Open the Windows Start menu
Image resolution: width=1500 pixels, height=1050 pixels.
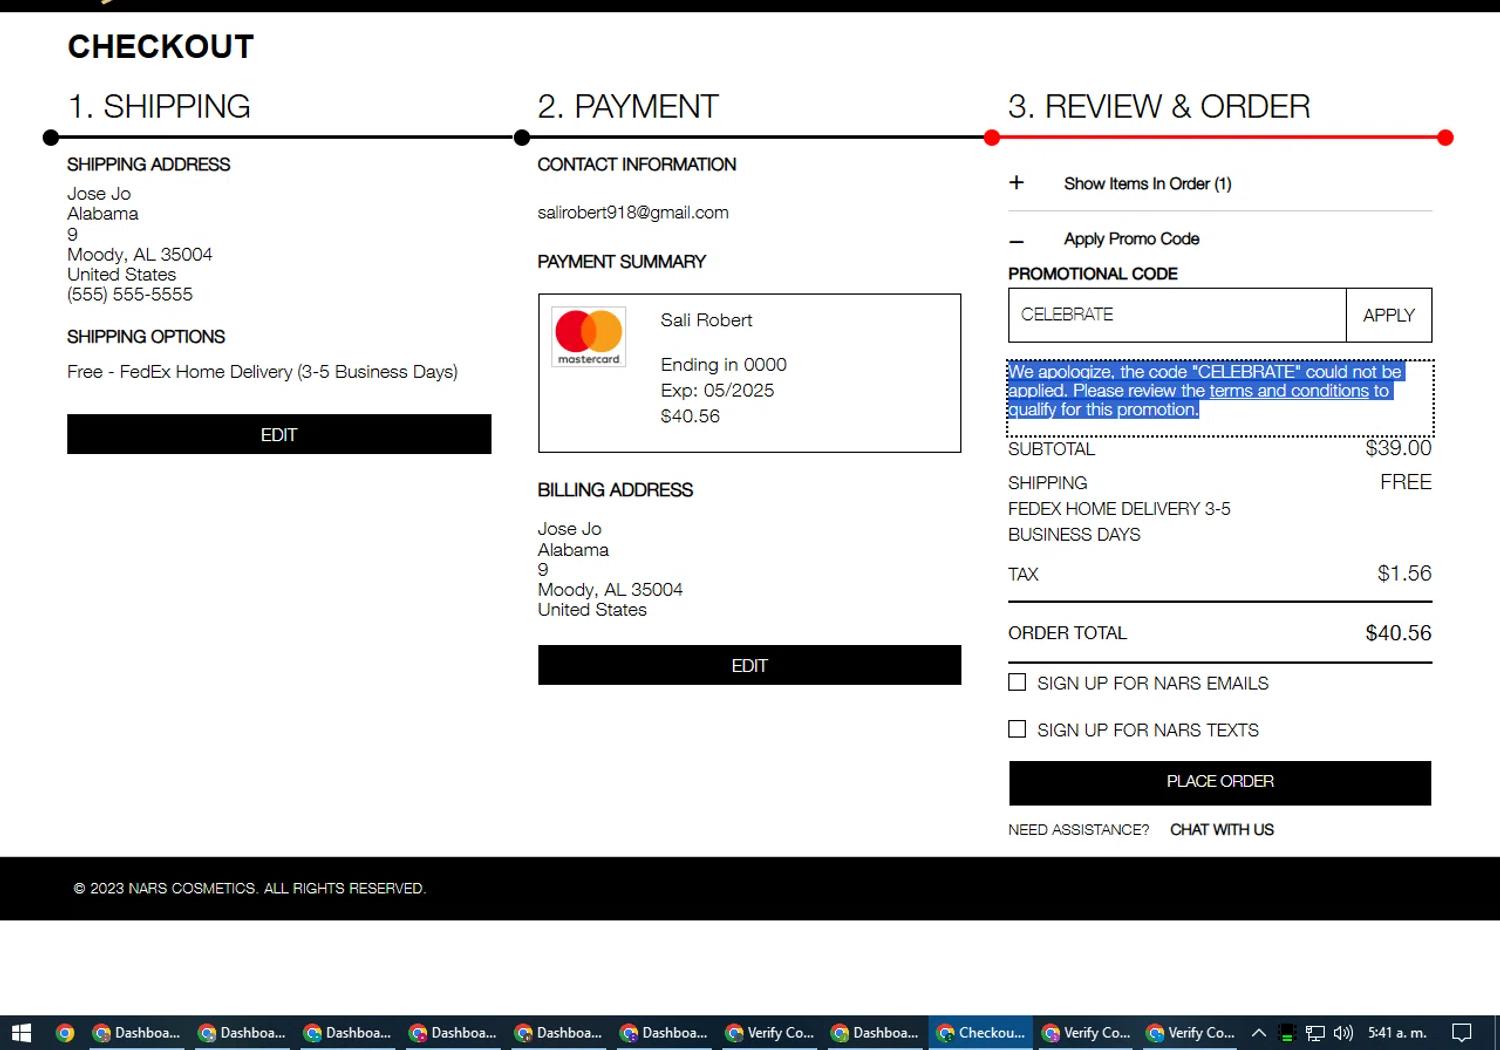click(21, 1033)
